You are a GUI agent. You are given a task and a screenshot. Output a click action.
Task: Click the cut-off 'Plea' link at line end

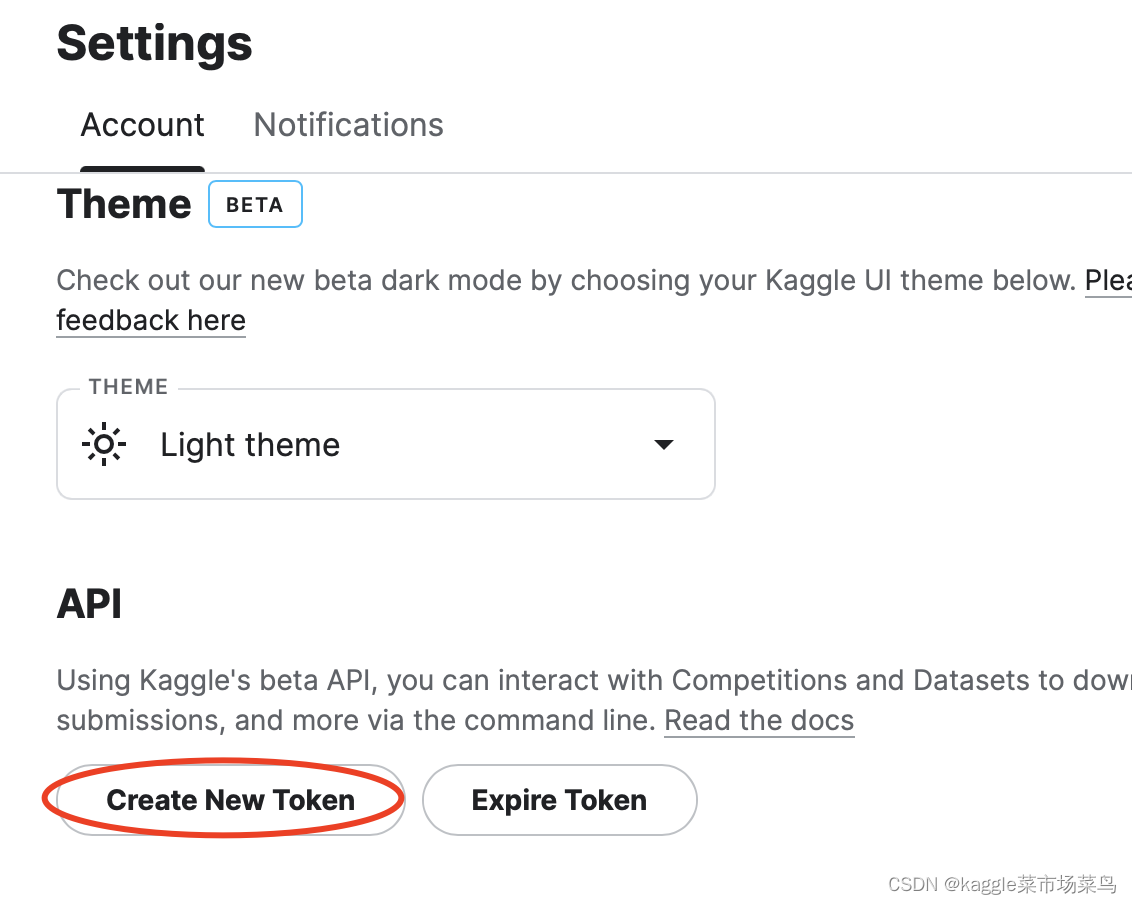tap(1108, 280)
